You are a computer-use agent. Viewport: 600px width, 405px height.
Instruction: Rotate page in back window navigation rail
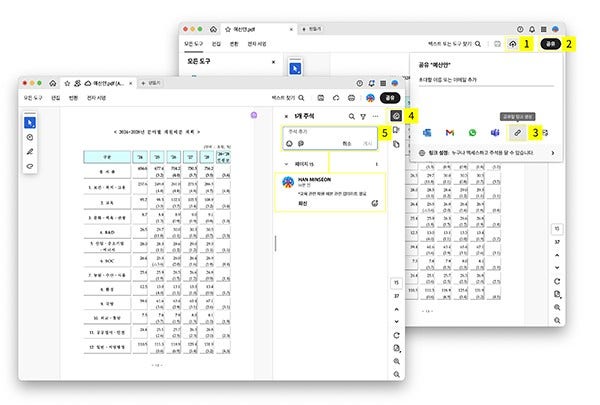557,281
